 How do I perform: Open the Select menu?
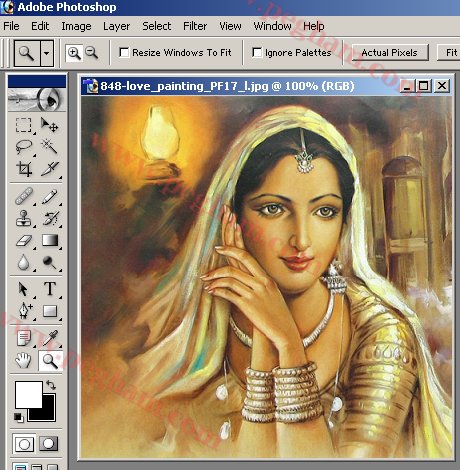156,26
